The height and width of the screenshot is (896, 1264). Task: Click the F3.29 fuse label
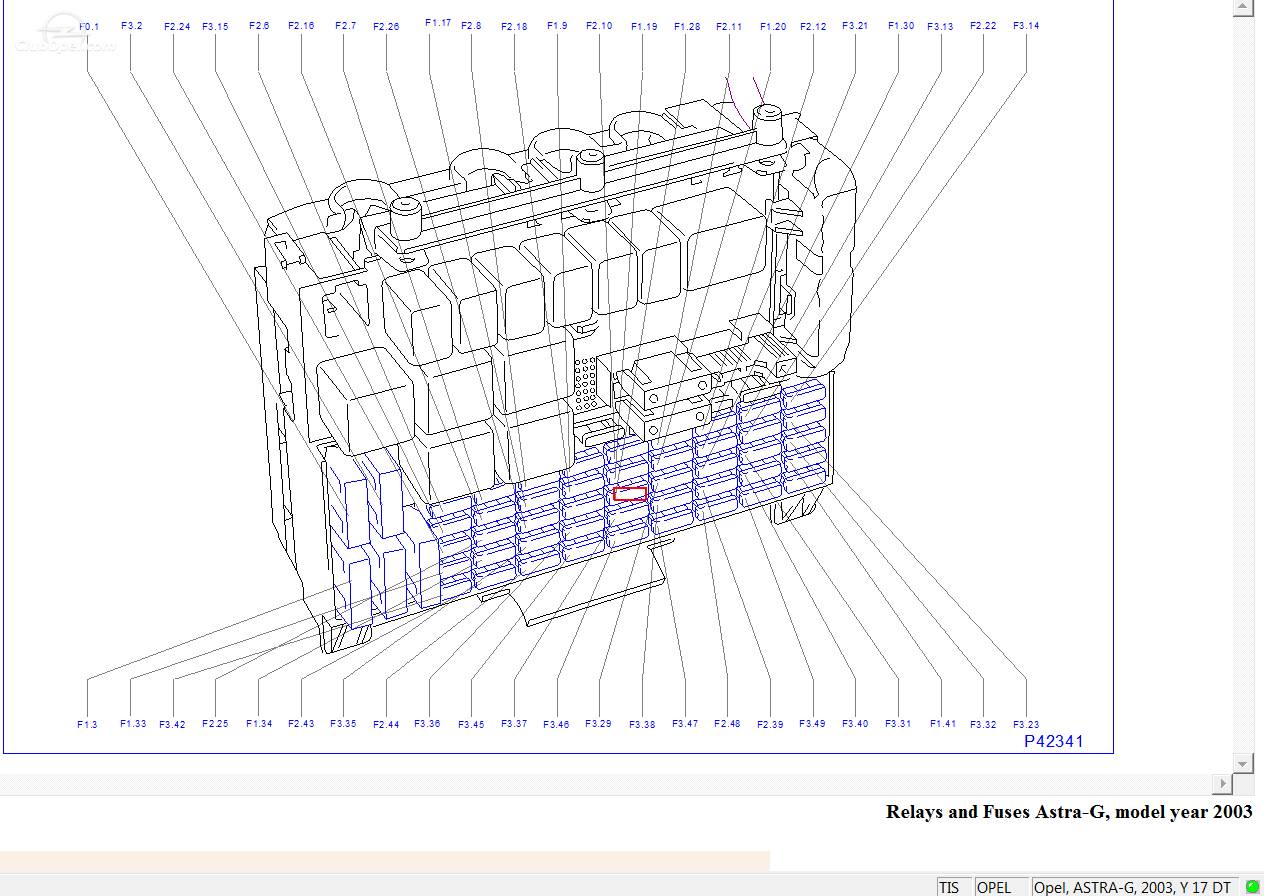598,724
